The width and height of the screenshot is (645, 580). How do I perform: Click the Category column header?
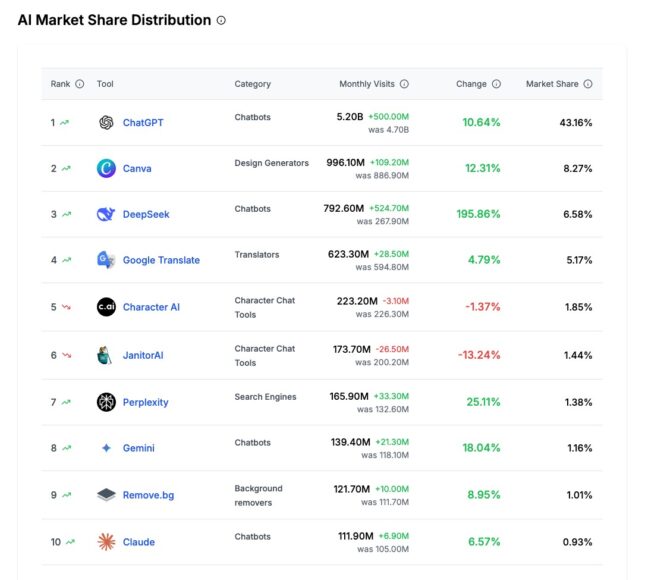[x=252, y=84]
